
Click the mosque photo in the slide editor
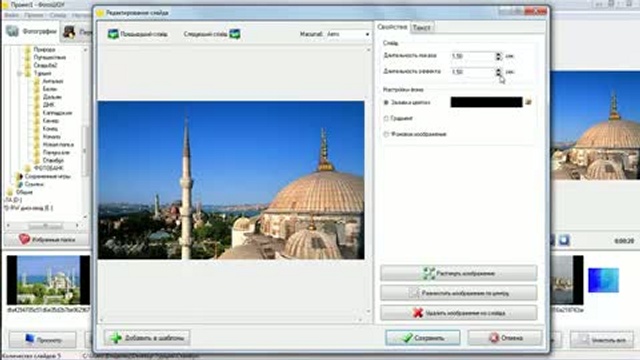pos(231,180)
